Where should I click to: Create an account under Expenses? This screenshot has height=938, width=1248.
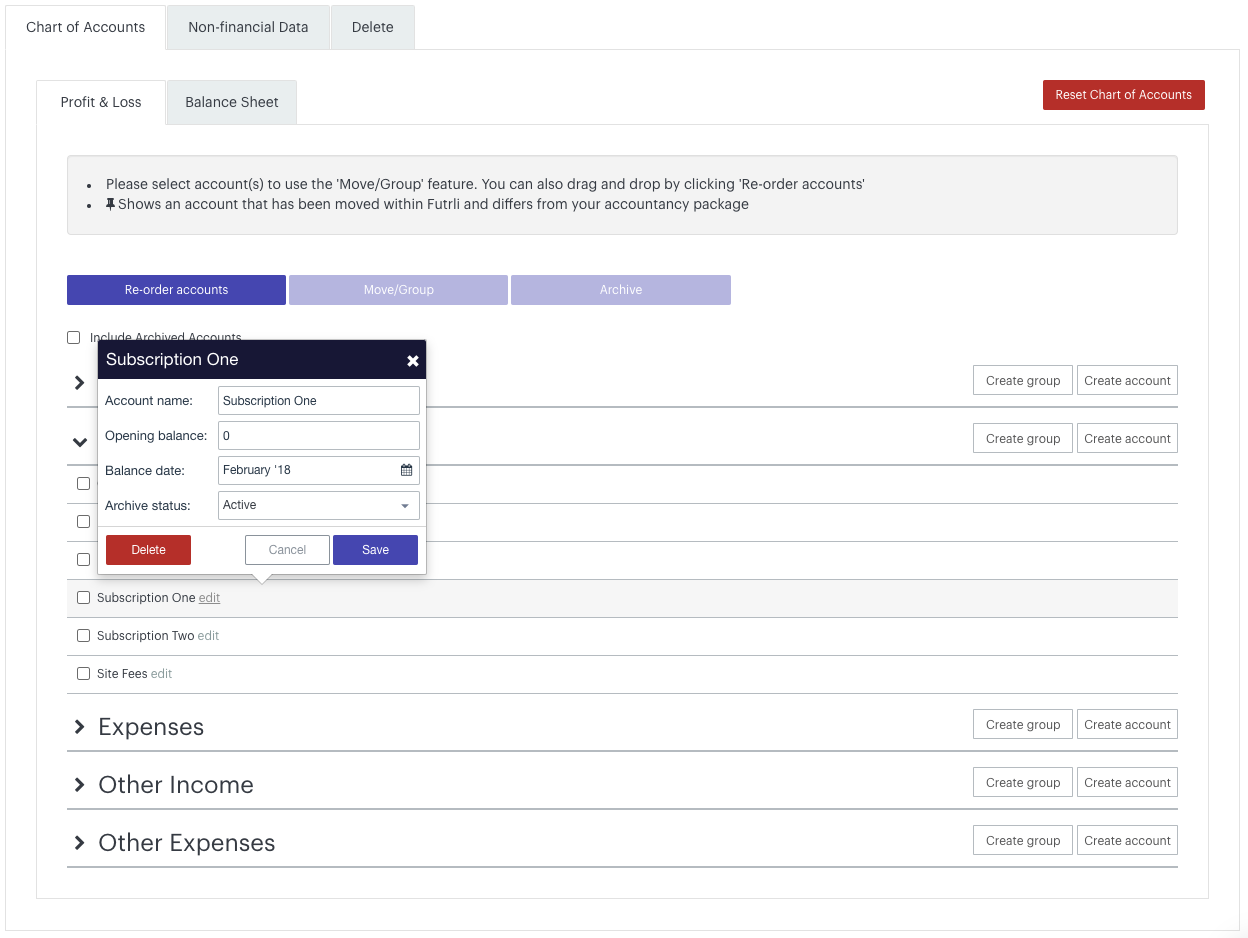tap(1127, 725)
